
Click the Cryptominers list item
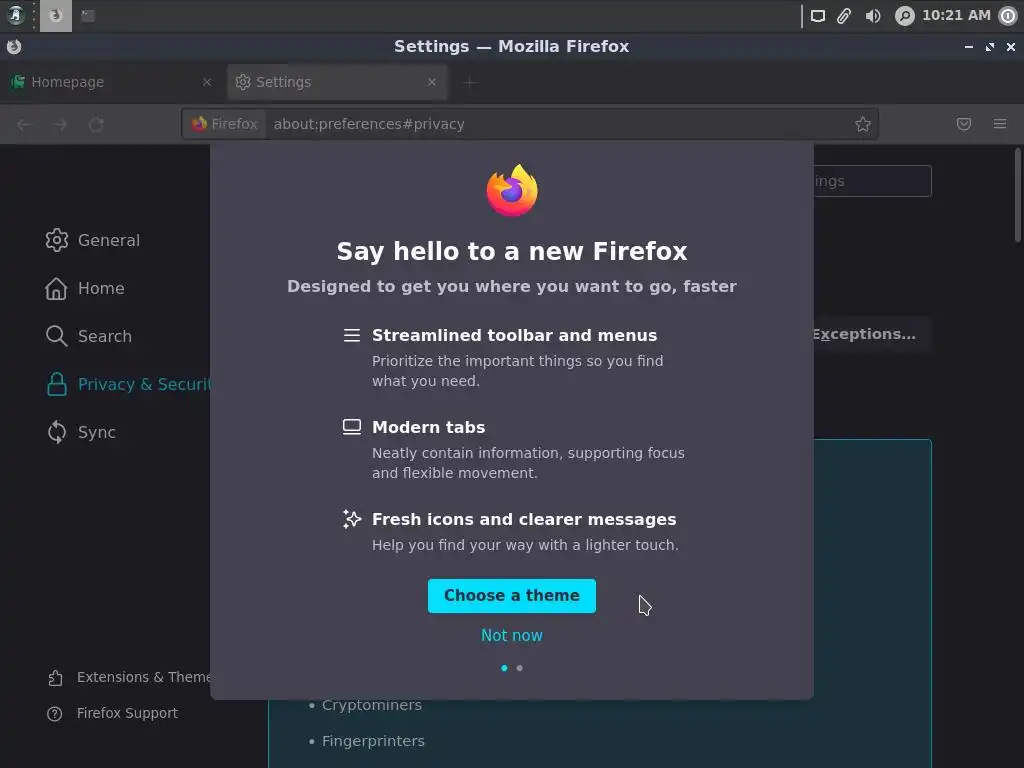pyautogui.click(x=372, y=705)
